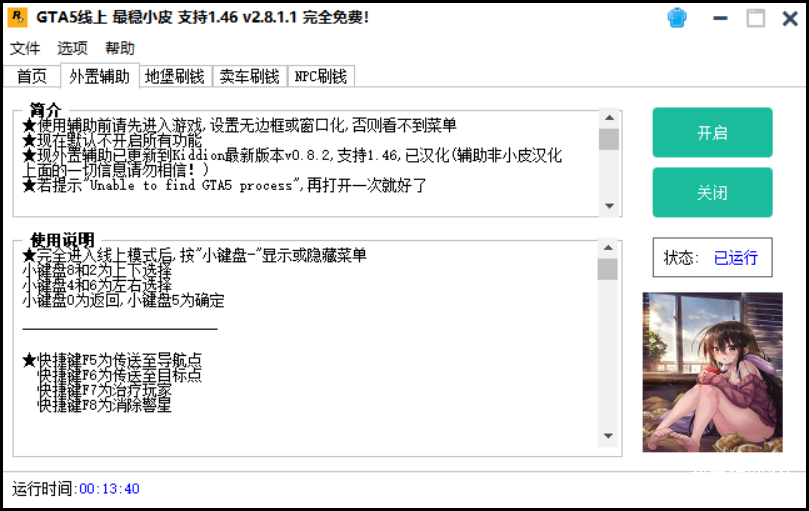Click the 使用说明 scrollbar thumb
The image size is (809, 511).
(x=608, y=269)
